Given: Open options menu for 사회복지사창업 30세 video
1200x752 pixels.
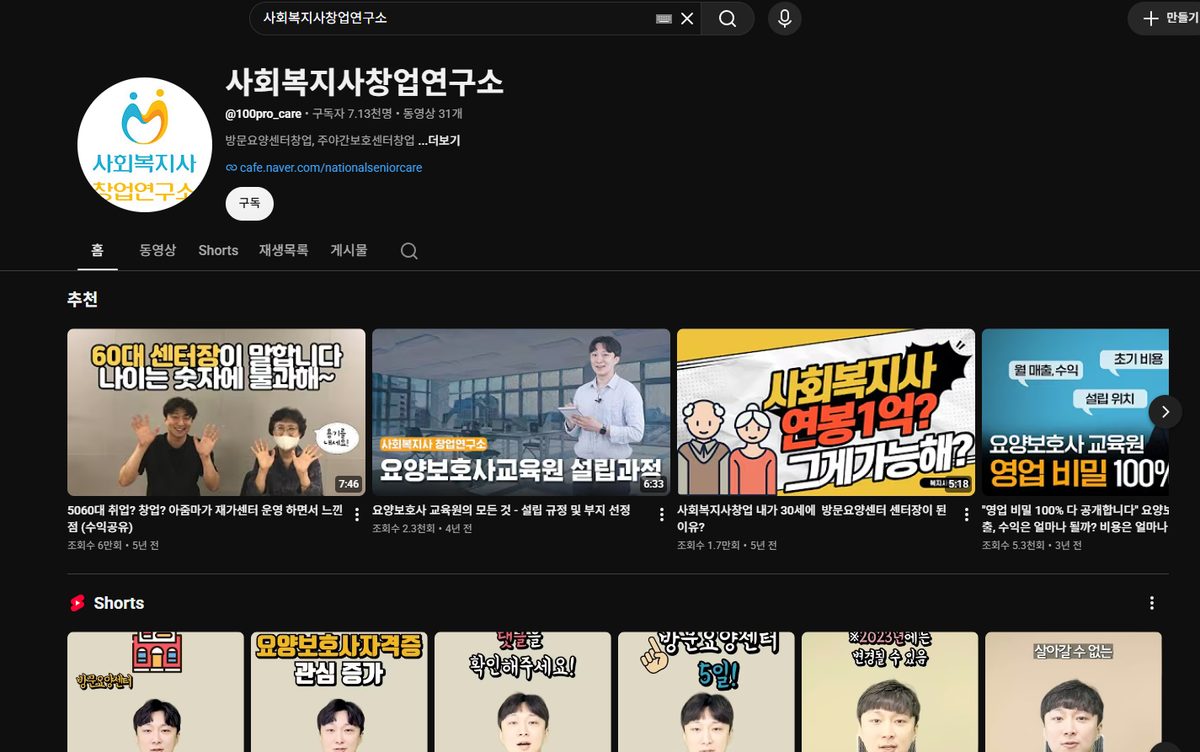Looking at the screenshot, I should click(967, 514).
